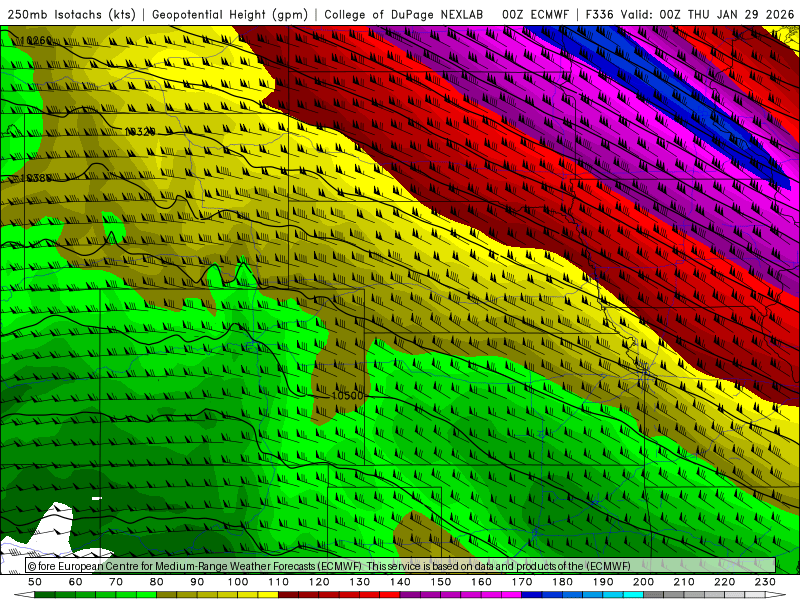Click the cyan legend swatch just left of 200

633,594
